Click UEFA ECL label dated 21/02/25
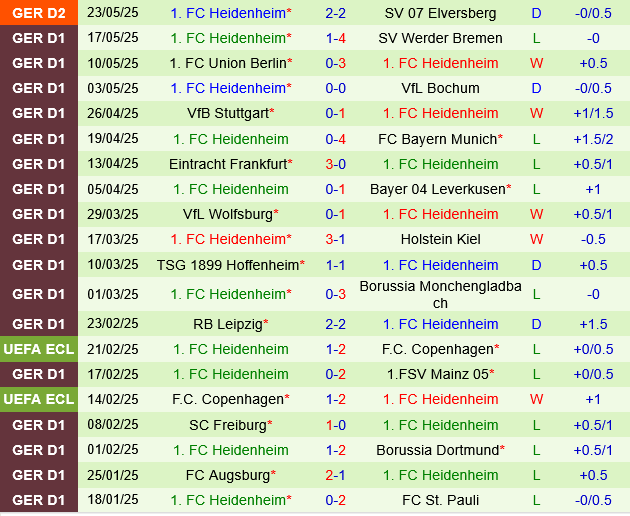The height and width of the screenshot is (516, 630). click(39, 349)
